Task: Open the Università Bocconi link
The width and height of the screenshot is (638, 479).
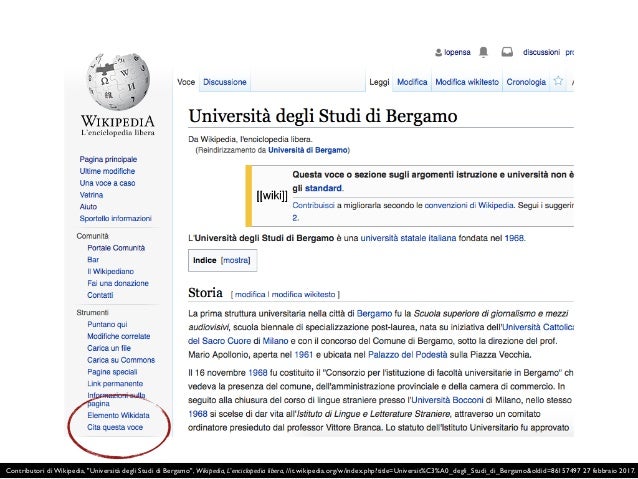Action: pos(447,400)
